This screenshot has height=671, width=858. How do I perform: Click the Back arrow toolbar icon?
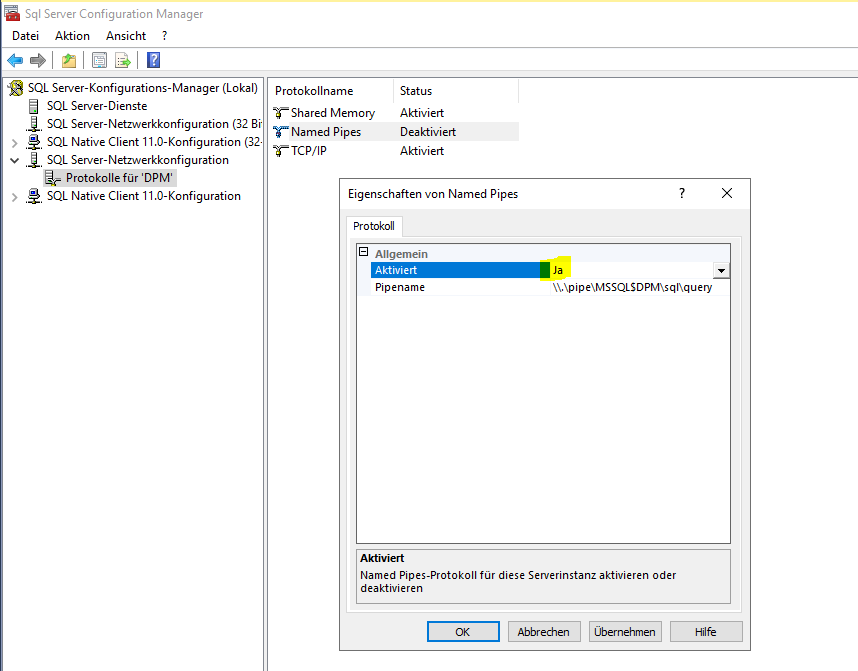pyautogui.click(x=15, y=60)
